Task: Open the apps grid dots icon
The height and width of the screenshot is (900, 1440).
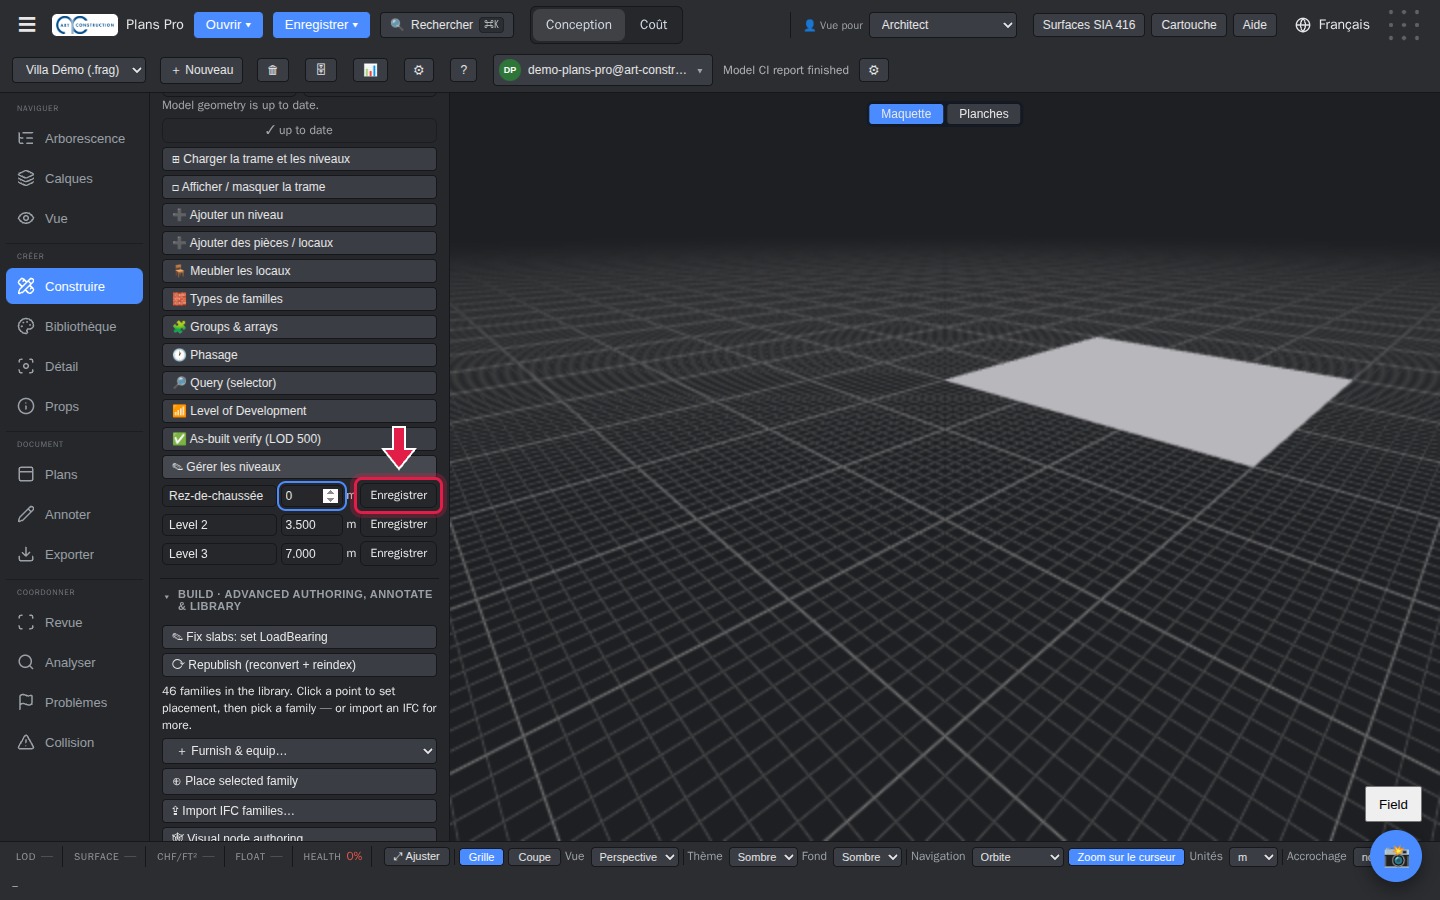Action: point(1404,25)
